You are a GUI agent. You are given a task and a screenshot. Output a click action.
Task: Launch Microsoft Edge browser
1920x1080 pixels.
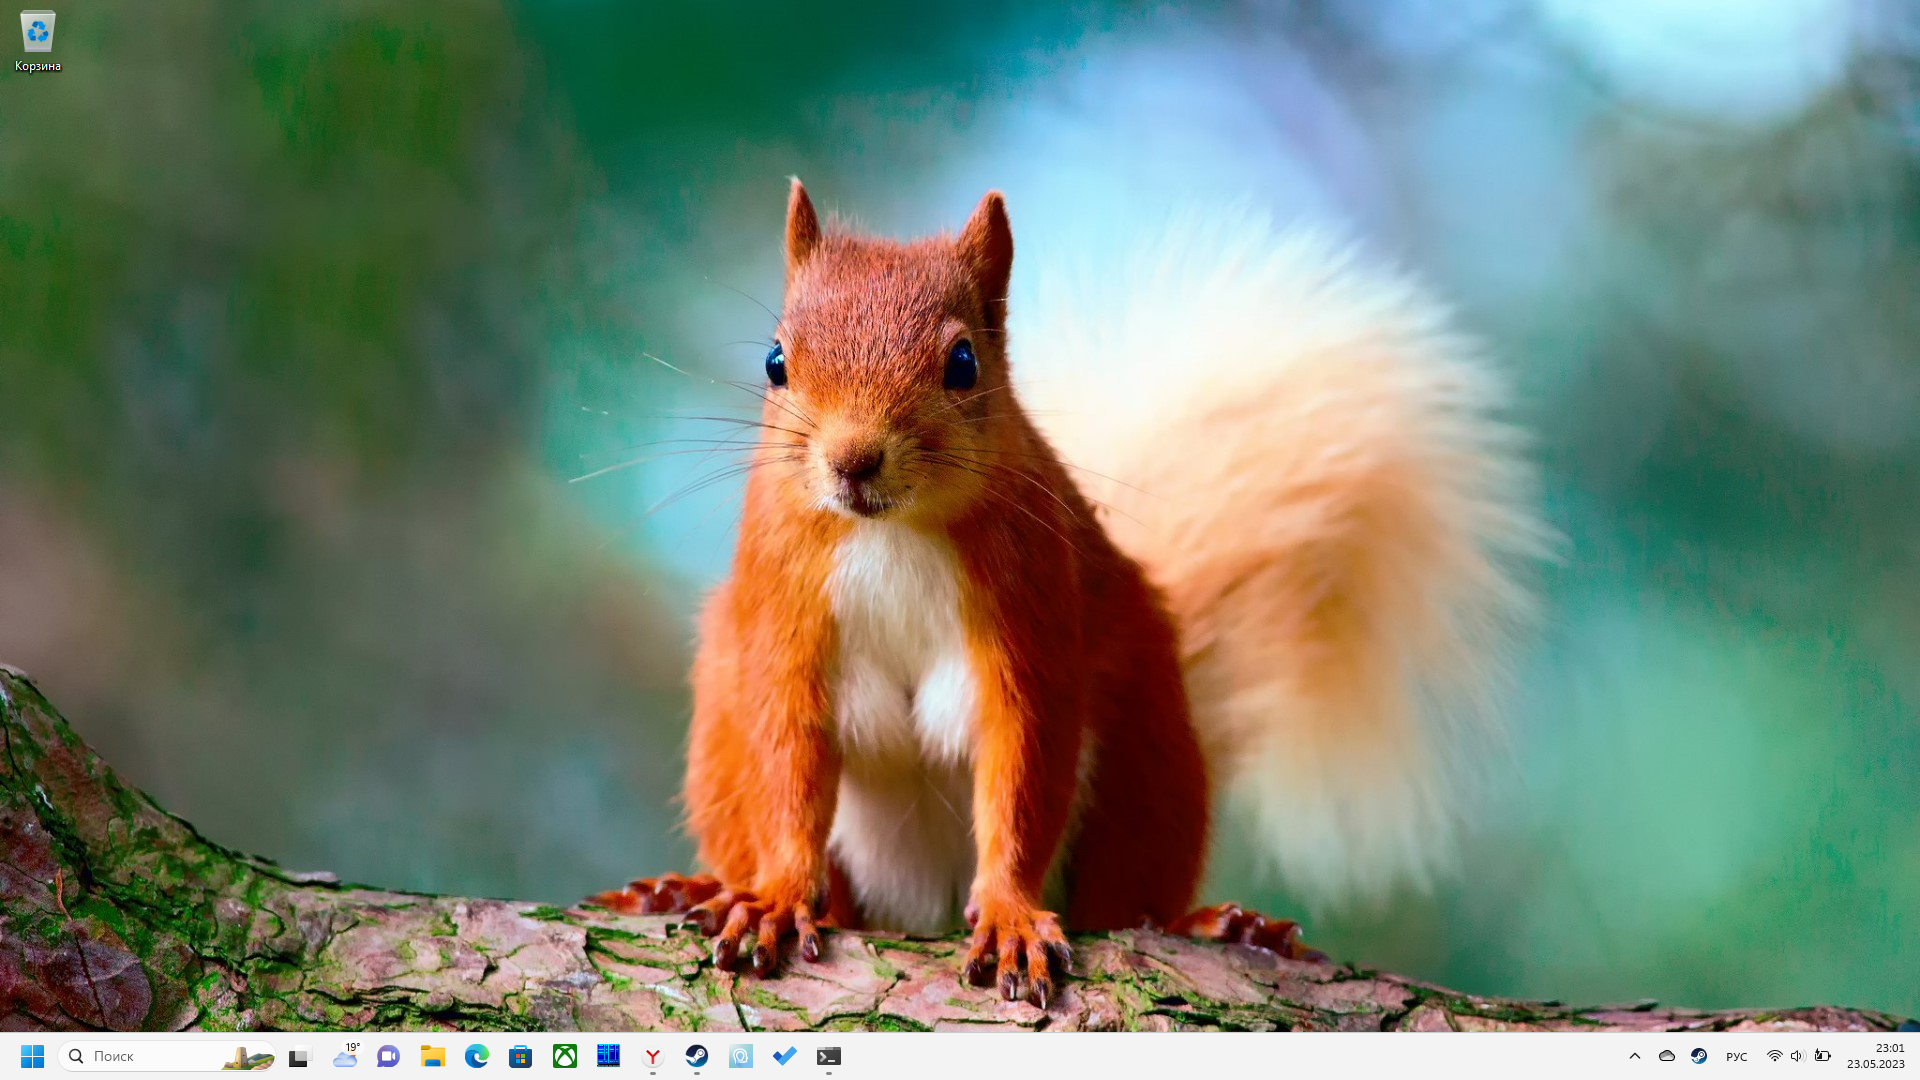coord(476,1056)
